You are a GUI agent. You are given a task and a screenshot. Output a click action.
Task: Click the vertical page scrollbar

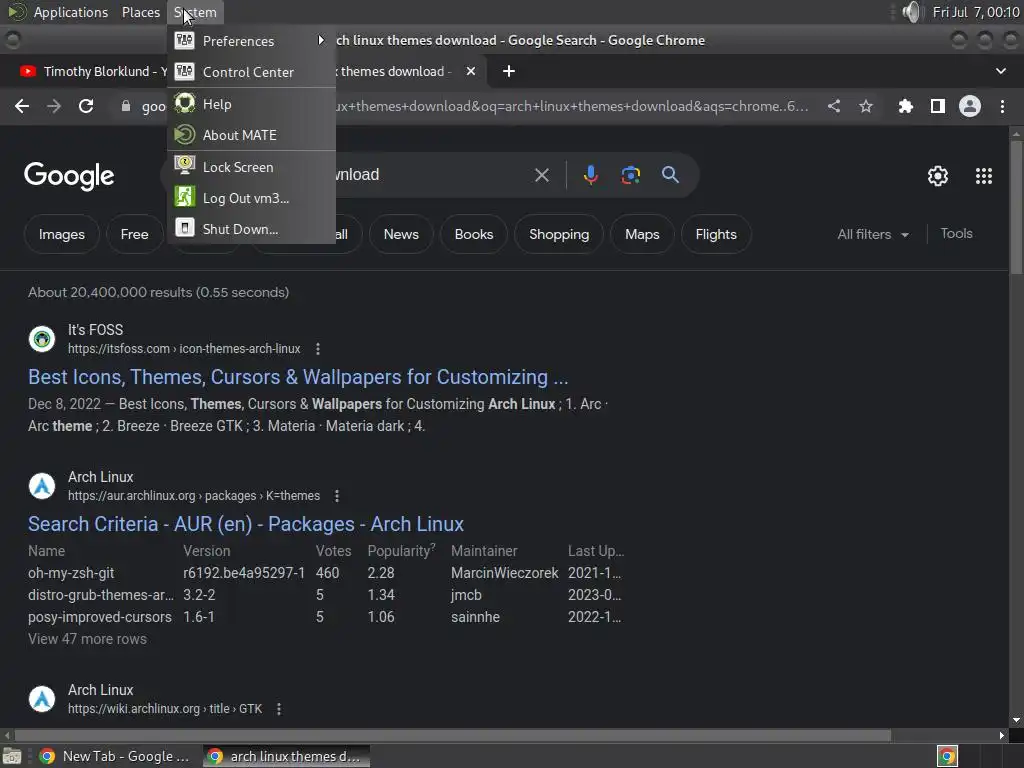[1016, 208]
